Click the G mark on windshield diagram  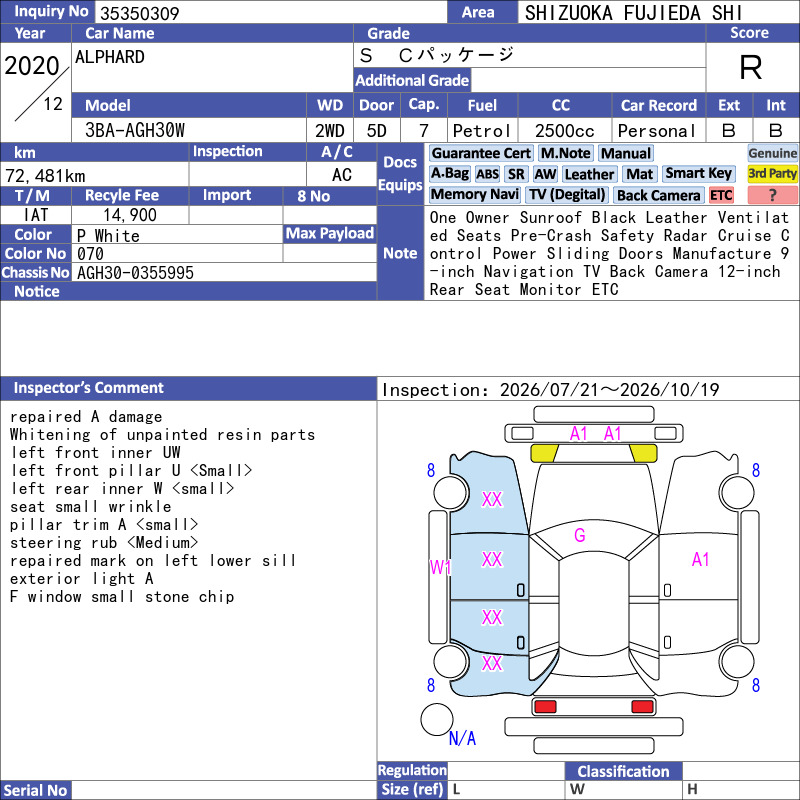580,535
